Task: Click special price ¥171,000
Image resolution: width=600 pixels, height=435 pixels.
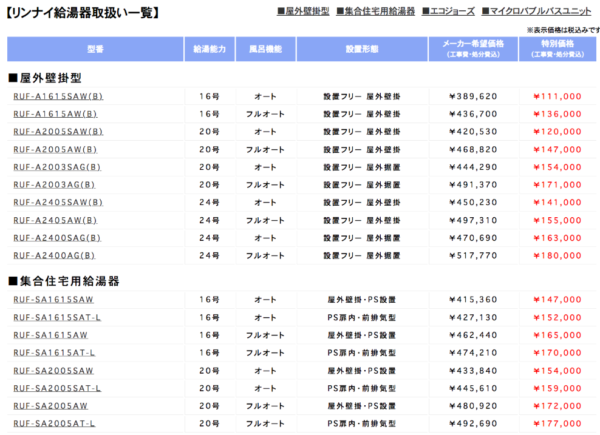Action: tap(558, 185)
